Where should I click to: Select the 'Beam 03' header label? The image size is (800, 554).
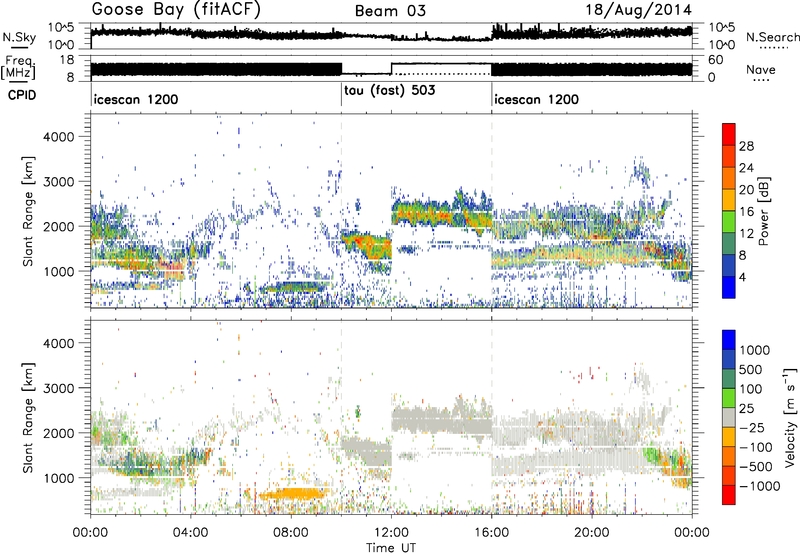coord(390,11)
